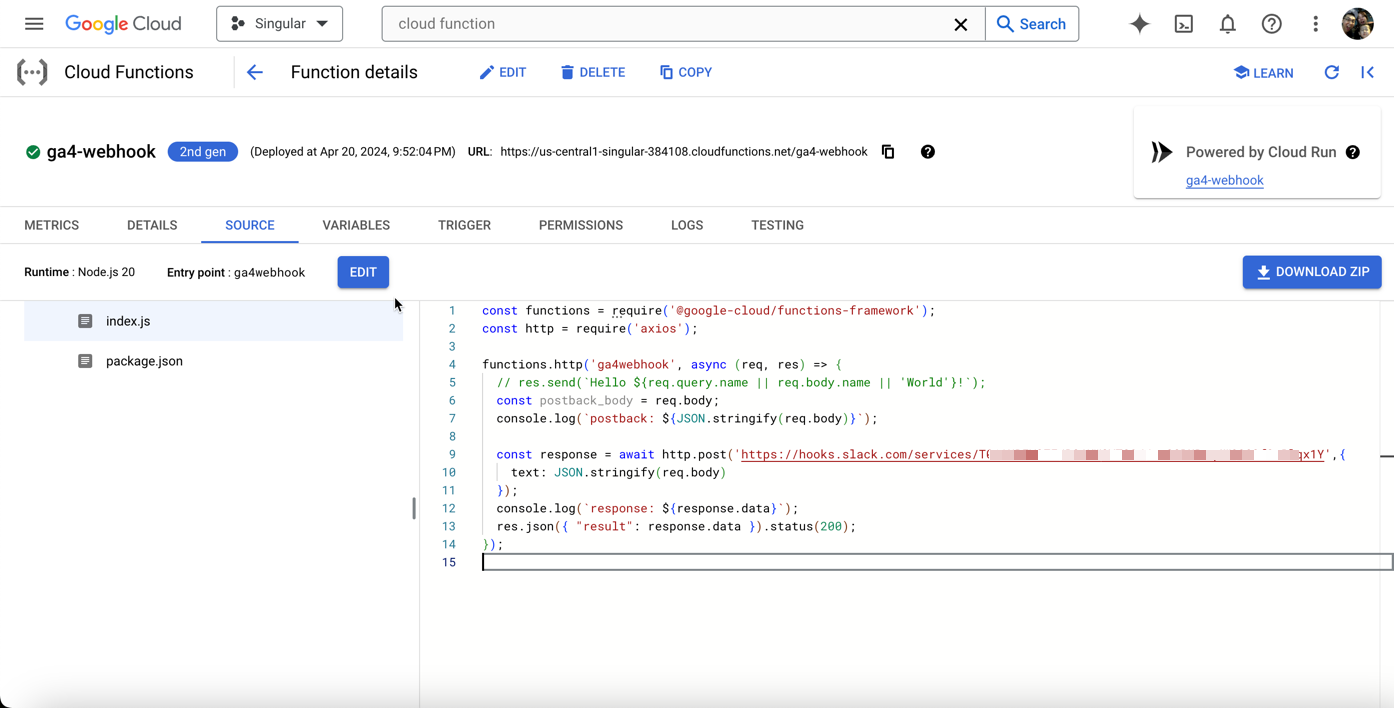Click the Deployed at timestamp text
The height and width of the screenshot is (708, 1394).
[353, 152]
